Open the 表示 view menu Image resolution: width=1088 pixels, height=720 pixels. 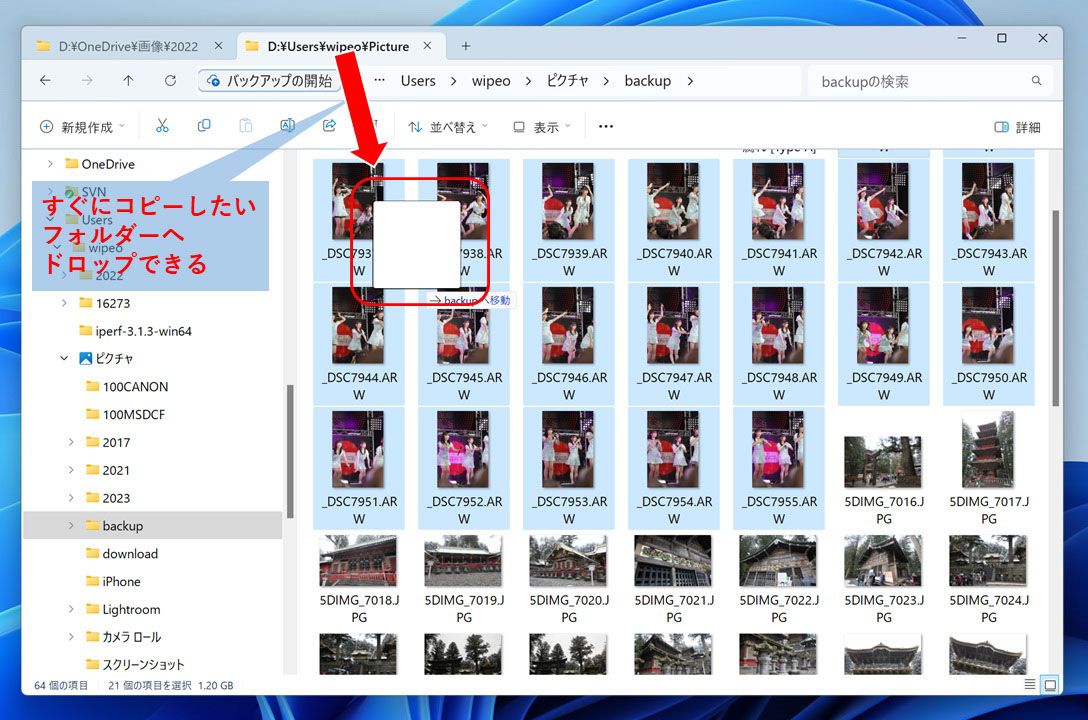(542, 127)
